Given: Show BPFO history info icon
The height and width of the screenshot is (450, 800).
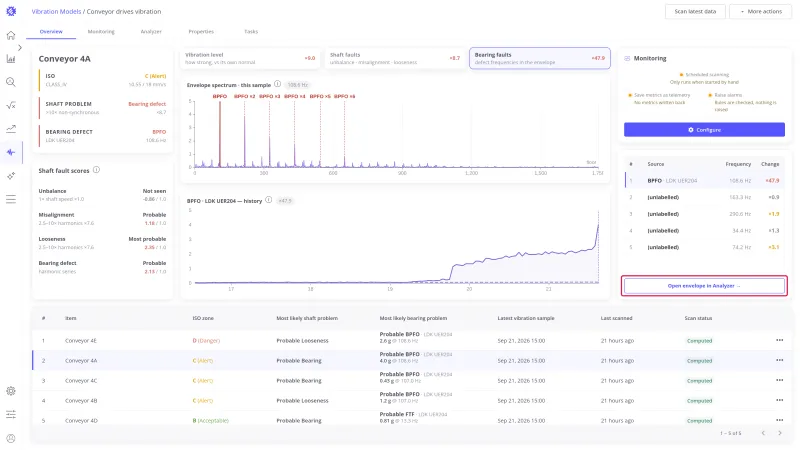Looking at the screenshot, I should [268, 200].
